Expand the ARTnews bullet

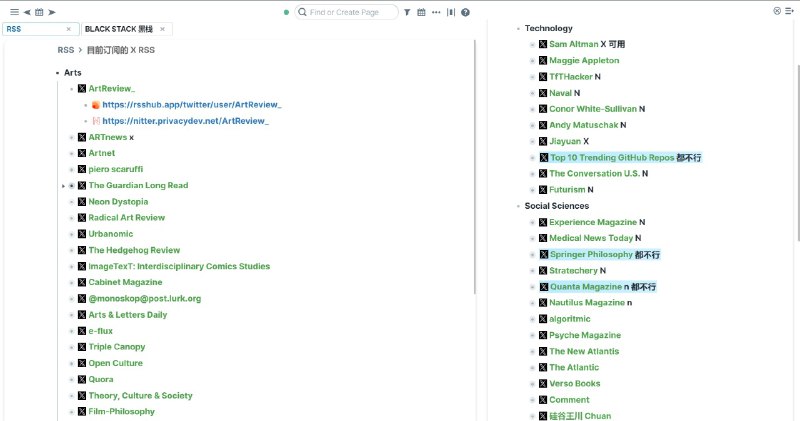[x=71, y=137]
